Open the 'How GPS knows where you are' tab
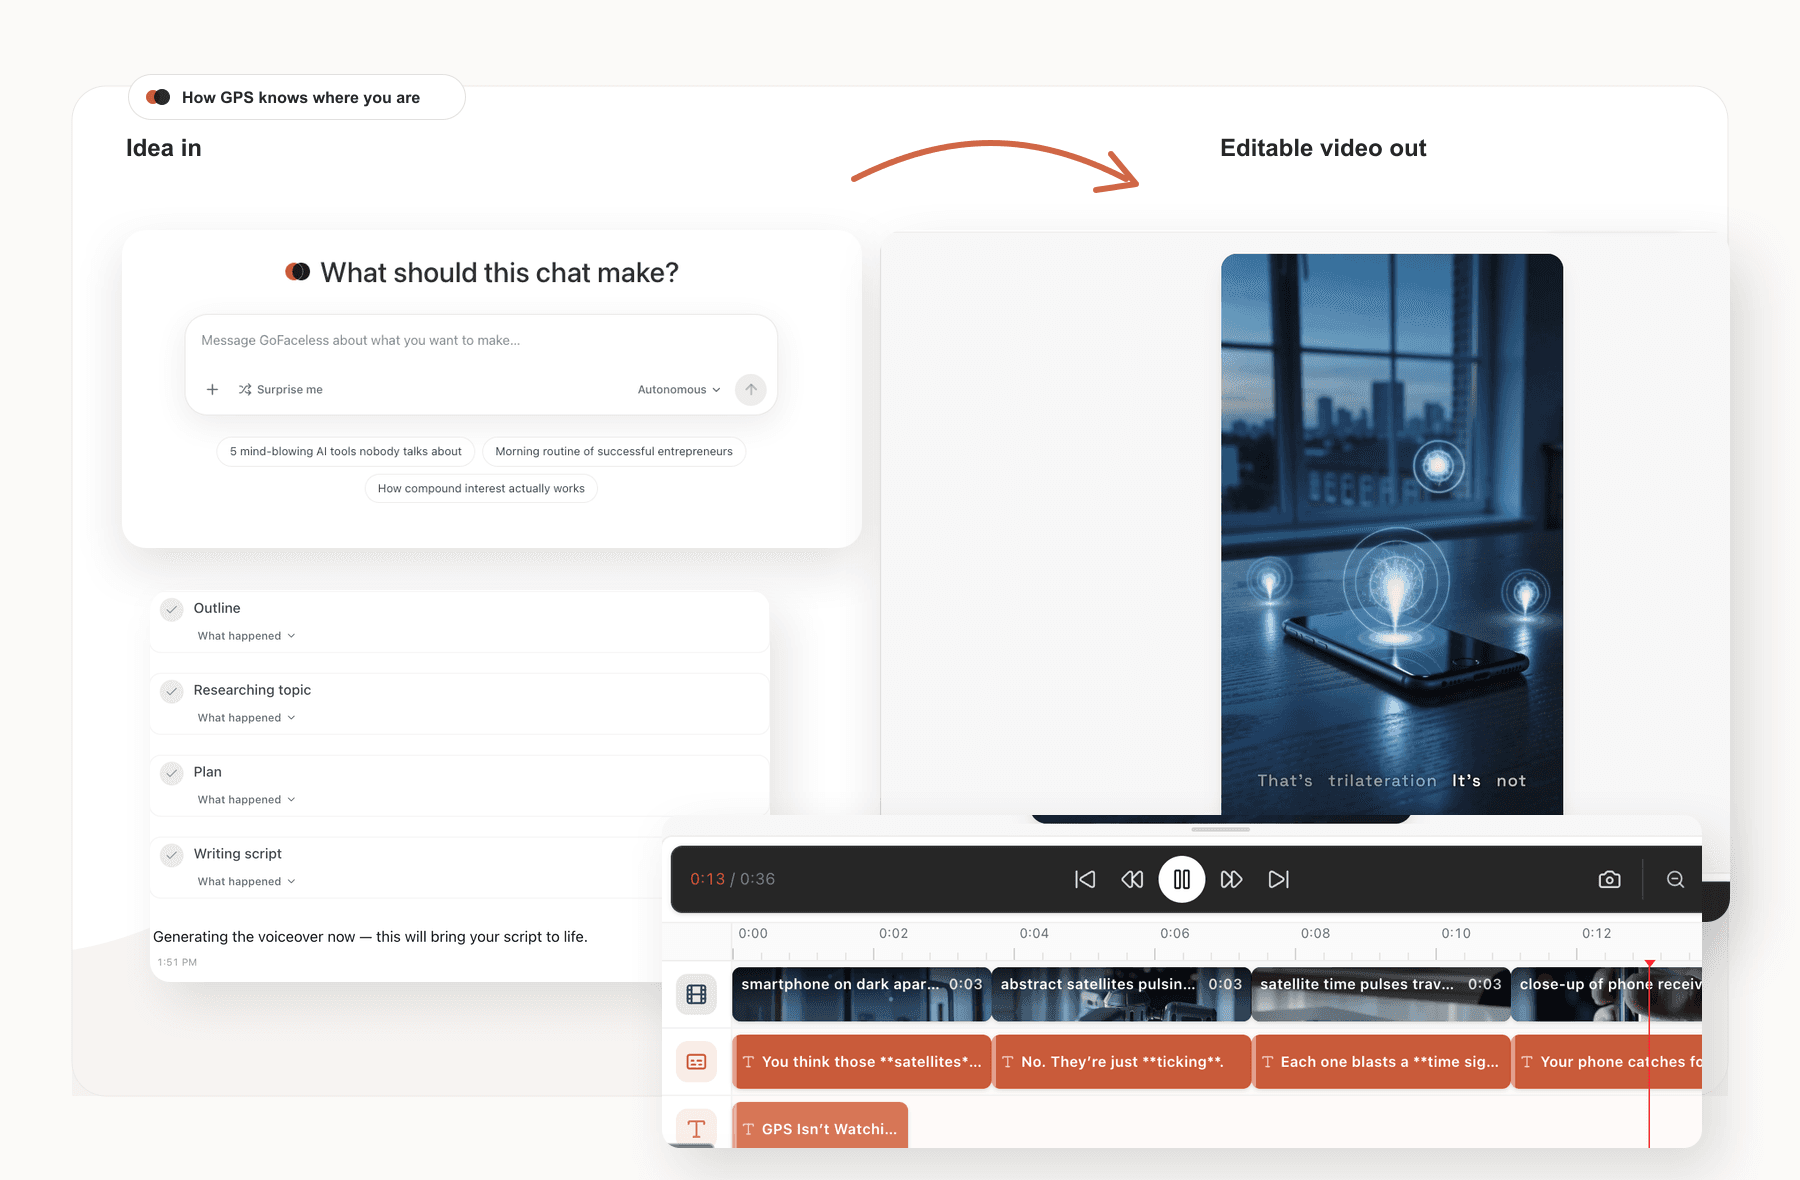Viewport: 1800px width, 1180px height. (x=297, y=97)
